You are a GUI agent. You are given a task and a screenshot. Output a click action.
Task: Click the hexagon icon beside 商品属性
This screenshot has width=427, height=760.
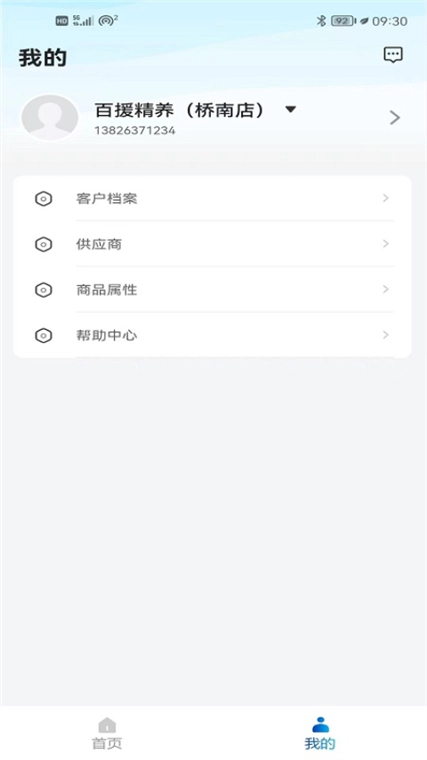(44, 290)
